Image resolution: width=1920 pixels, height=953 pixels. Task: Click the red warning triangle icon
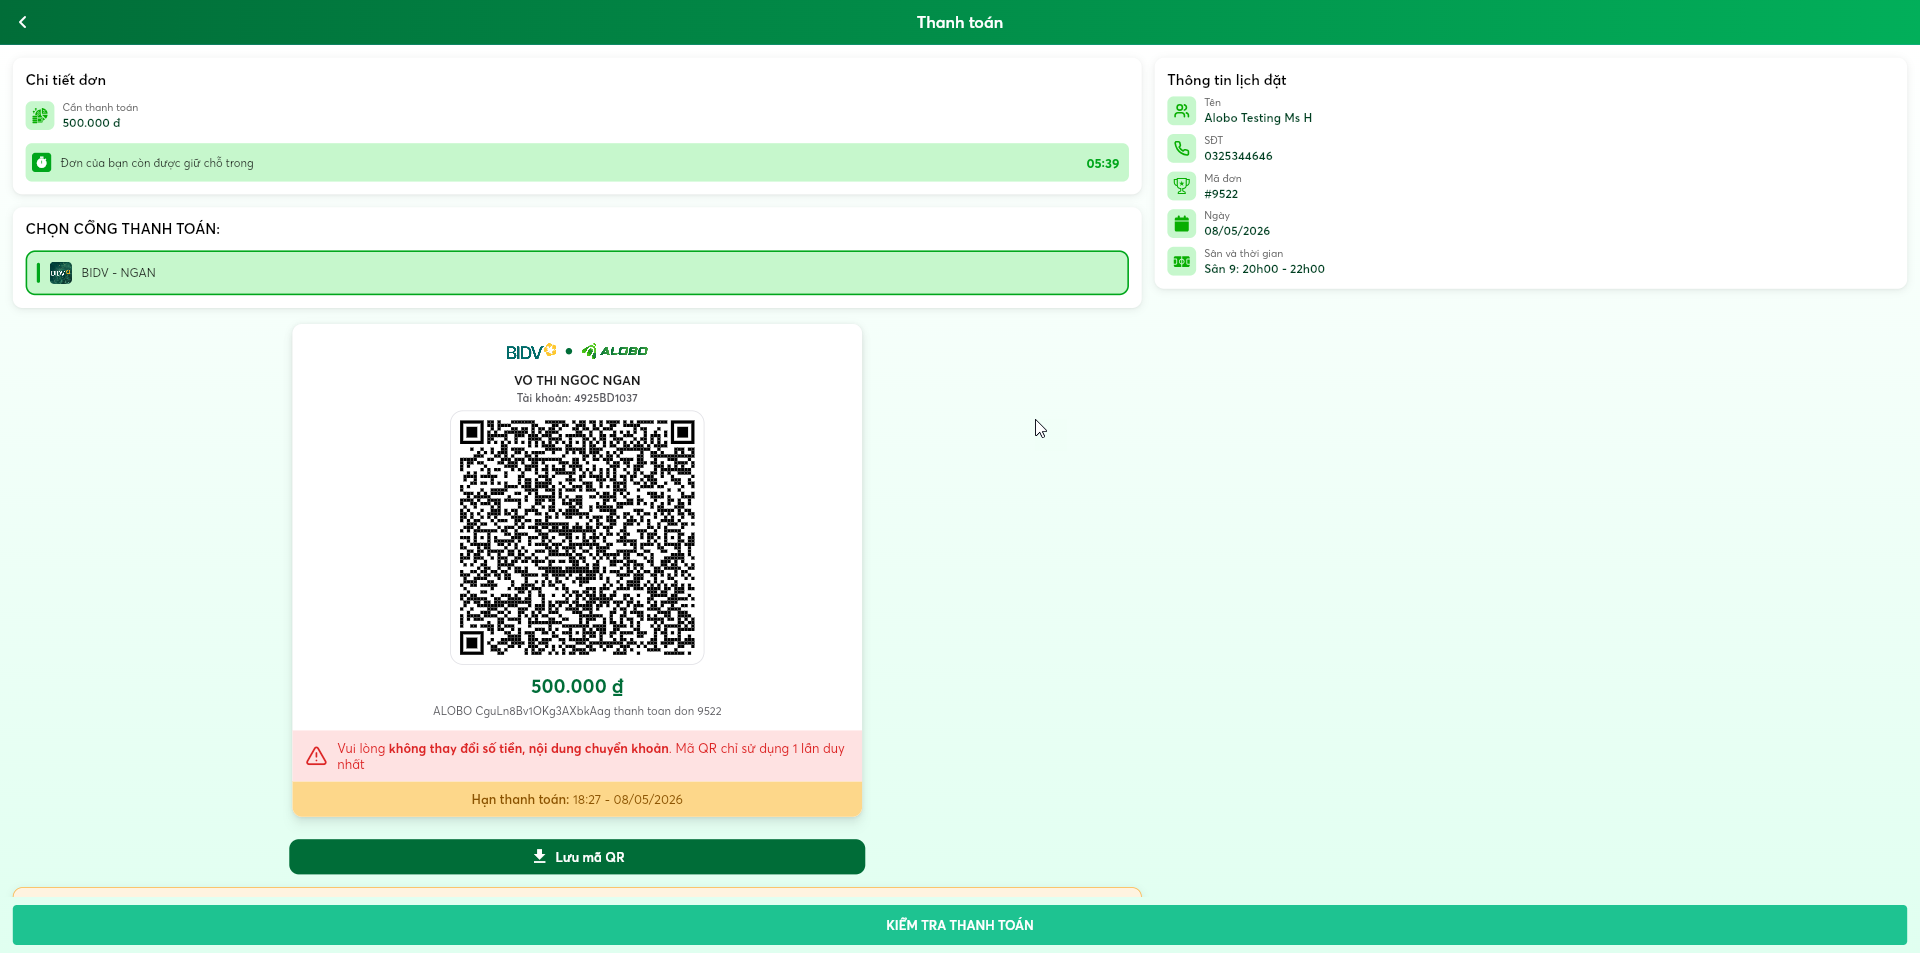click(x=316, y=756)
